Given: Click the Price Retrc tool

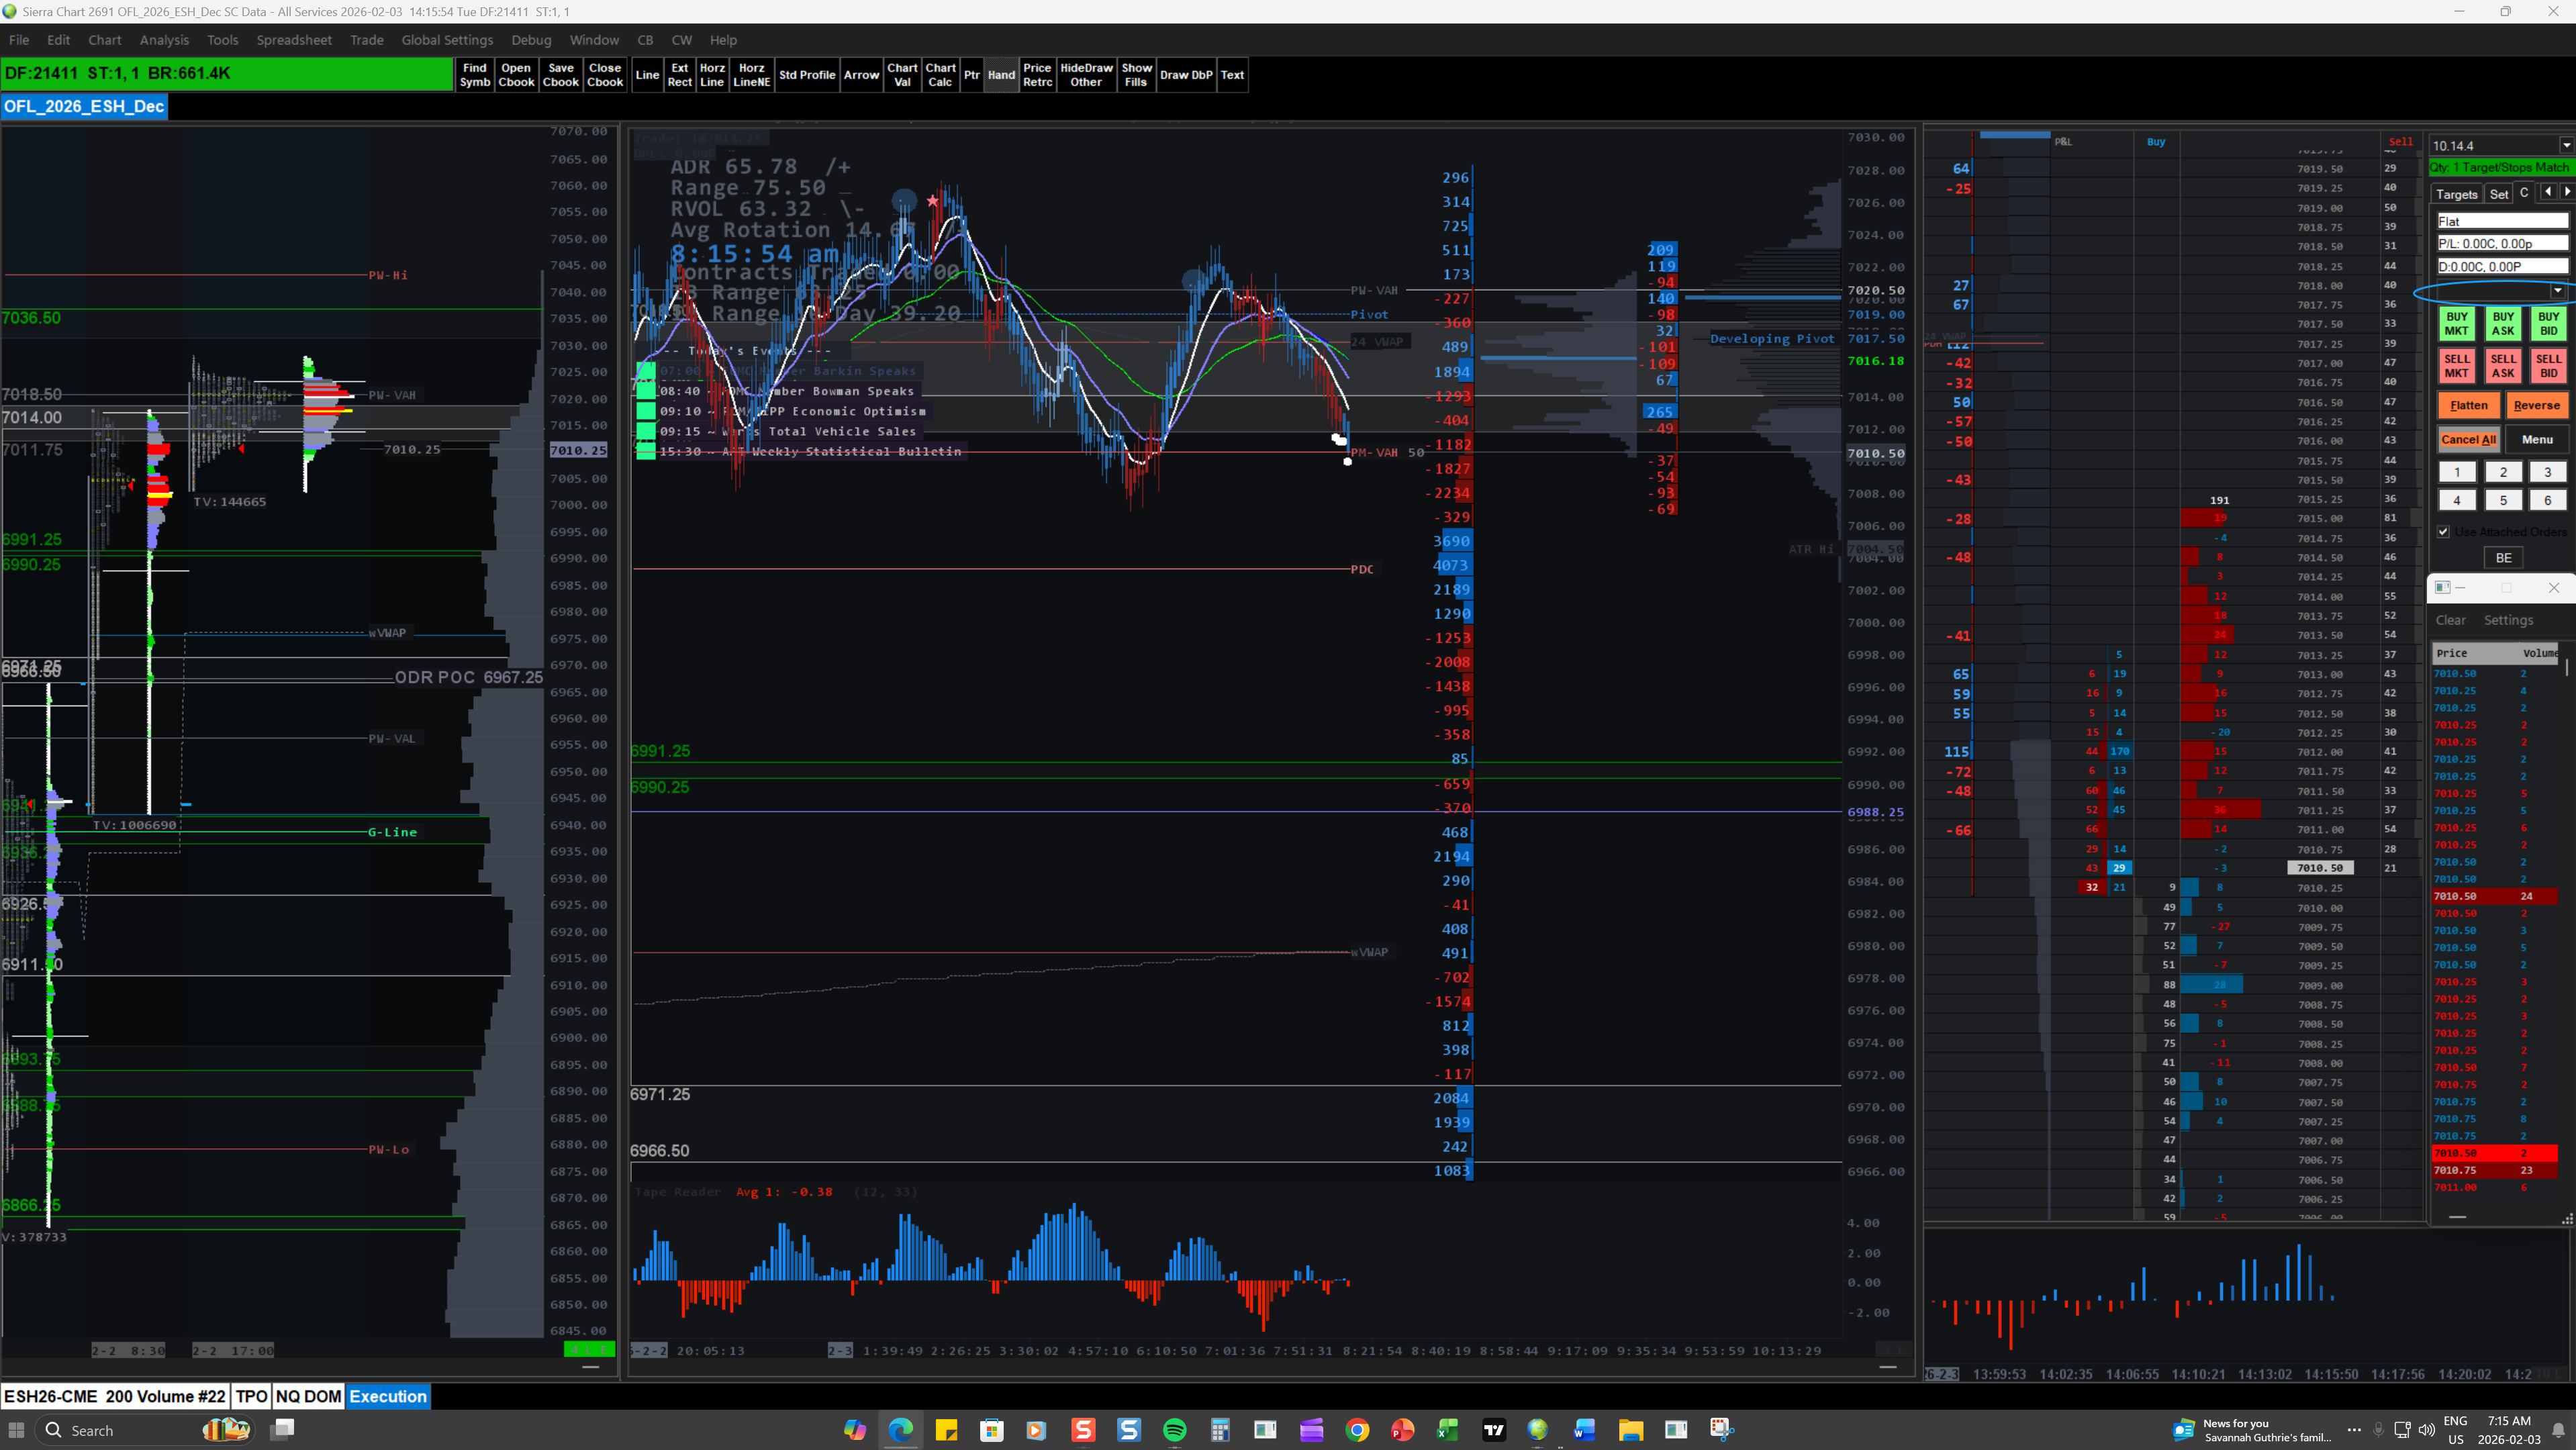Looking at the screenshot, I should 1036,75.
